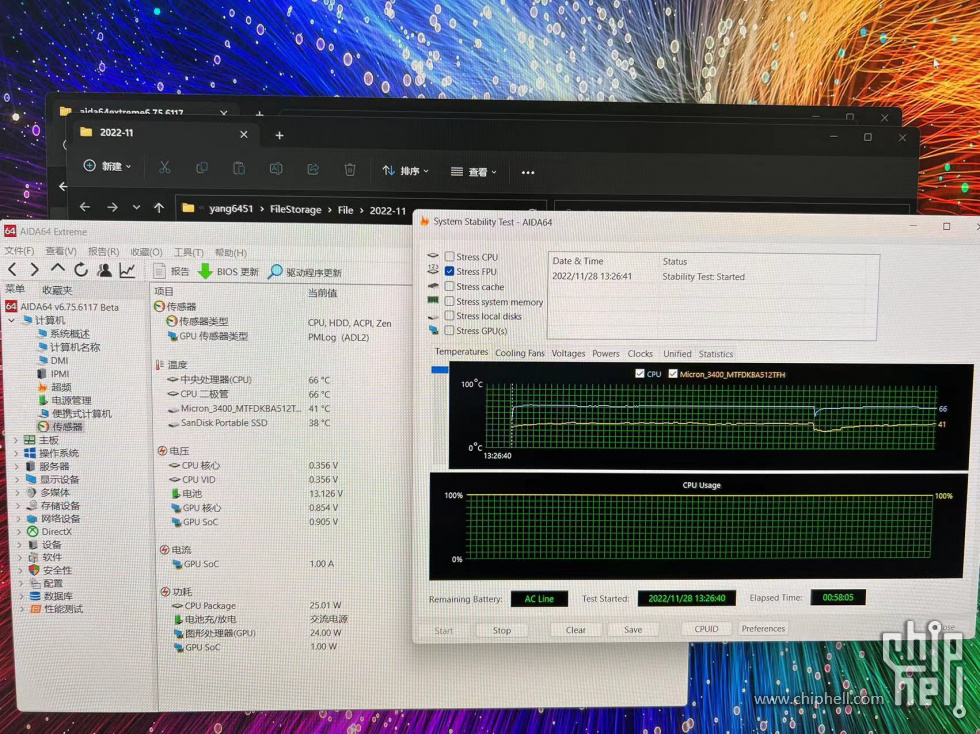Enable the Stress GPU(s) checkbox

(449, 330)
